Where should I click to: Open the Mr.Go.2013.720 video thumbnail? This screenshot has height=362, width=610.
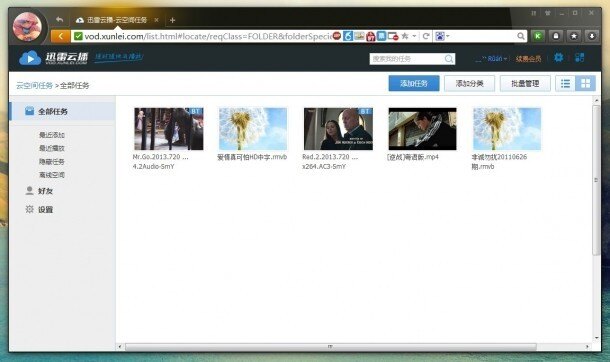168,129
